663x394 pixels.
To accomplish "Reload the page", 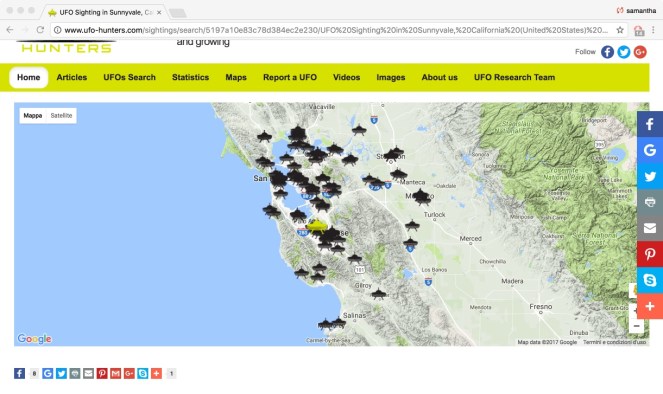I will tap(40, 30).
